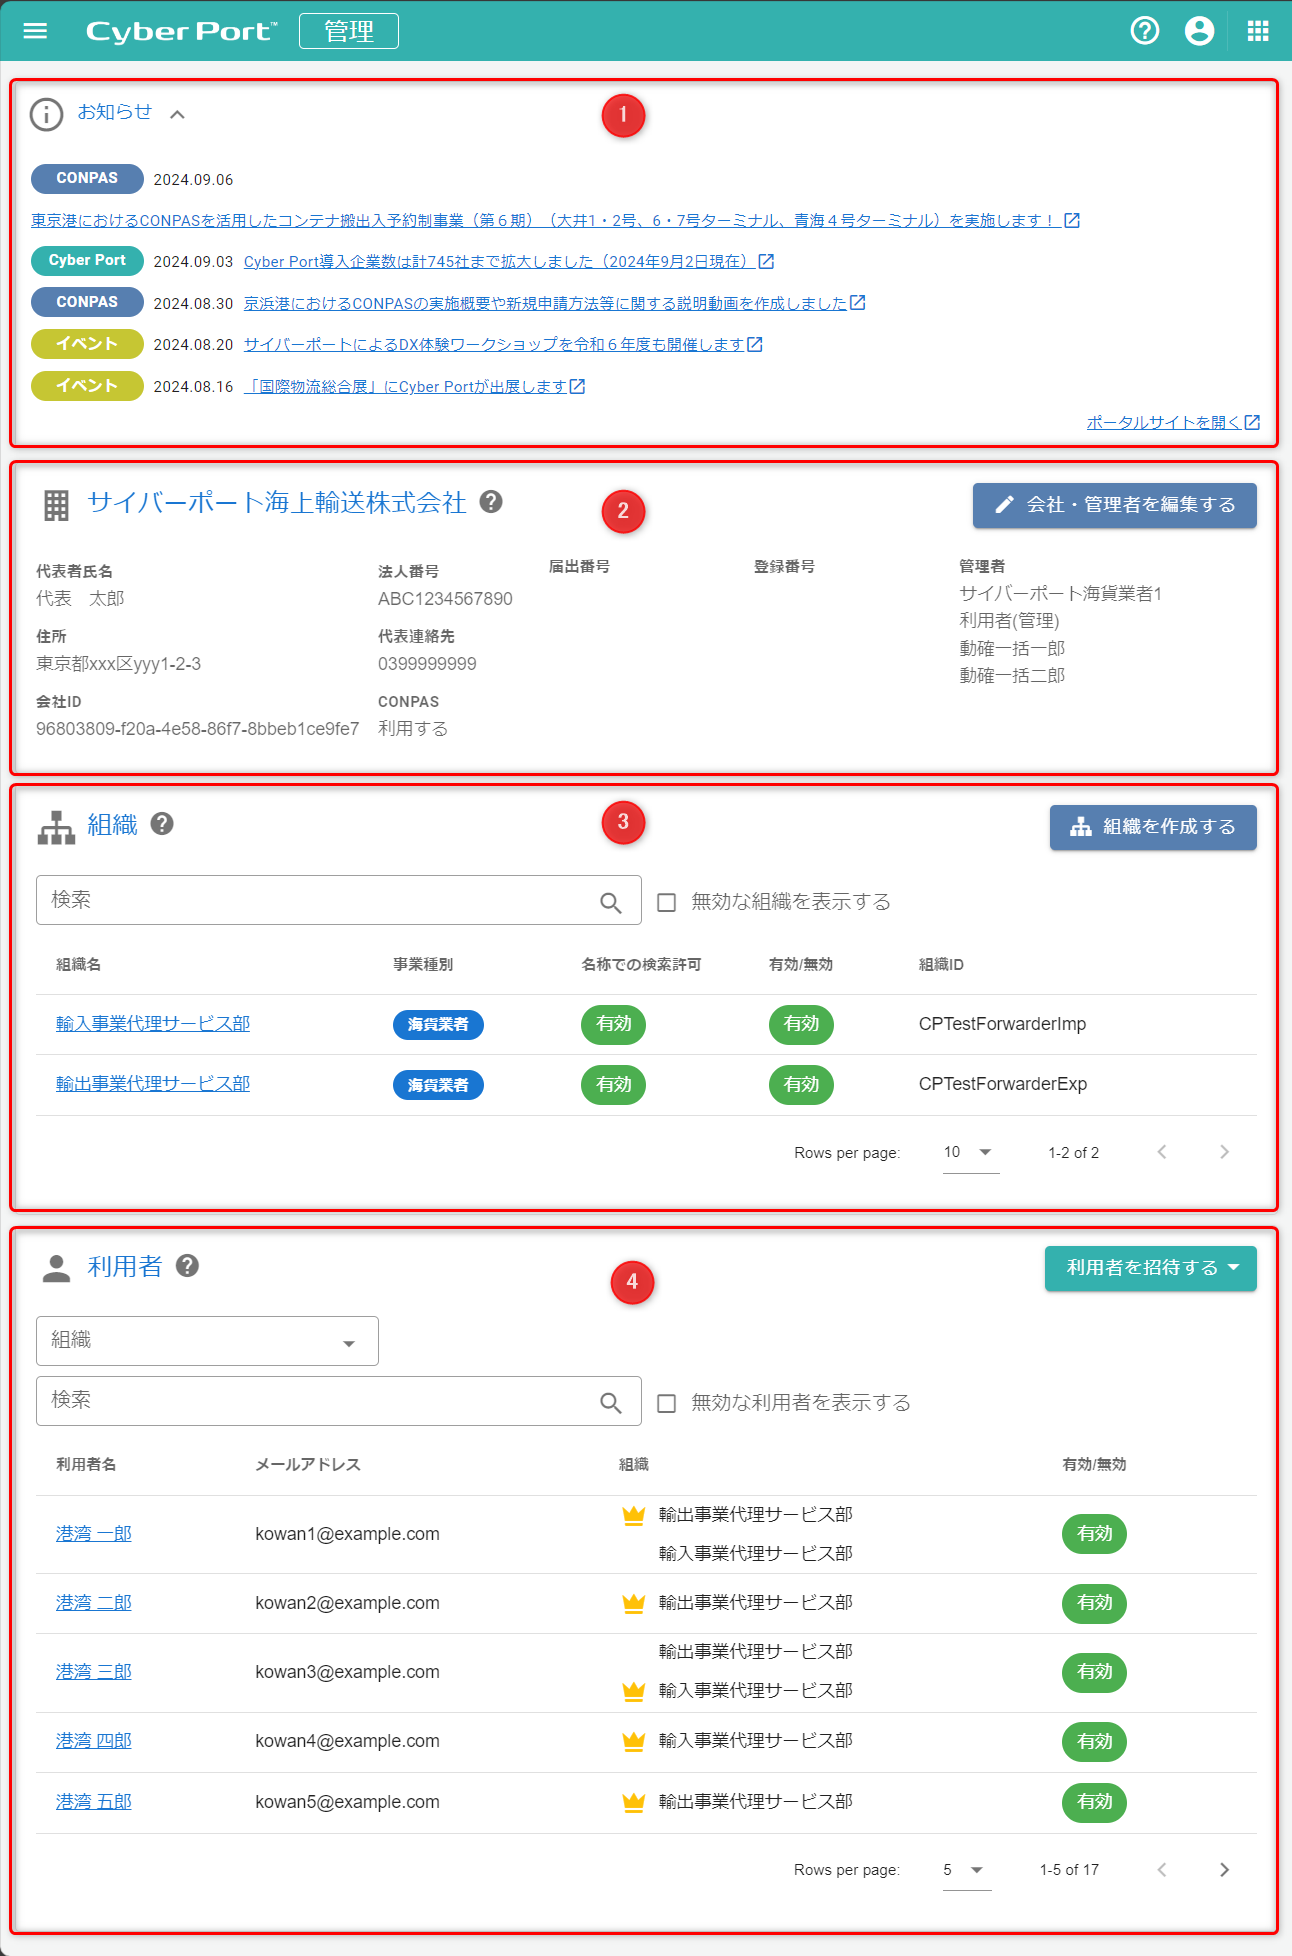The height and width of the screenshot is (1956, 1292).
Task: Click 組織を作成する button
Action: pos(1152,827)
